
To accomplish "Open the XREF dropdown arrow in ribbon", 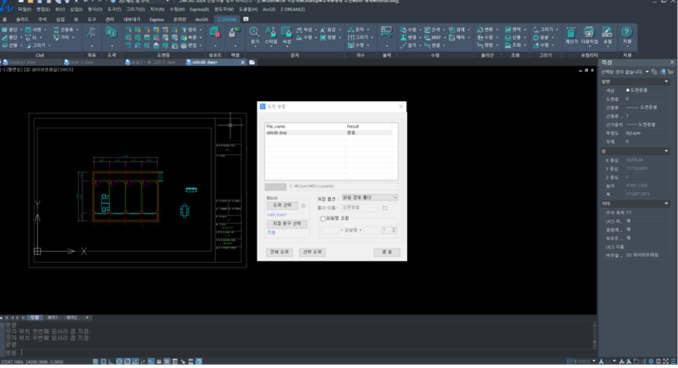I will [x=444, y=38].
